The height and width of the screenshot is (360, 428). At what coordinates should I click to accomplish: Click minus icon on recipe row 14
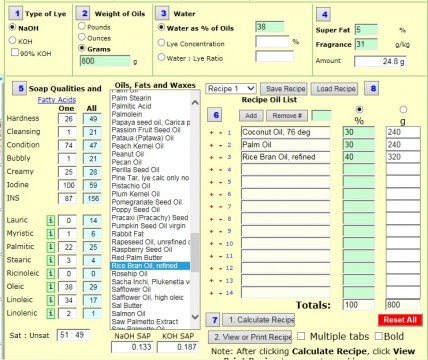pos(220,293)
